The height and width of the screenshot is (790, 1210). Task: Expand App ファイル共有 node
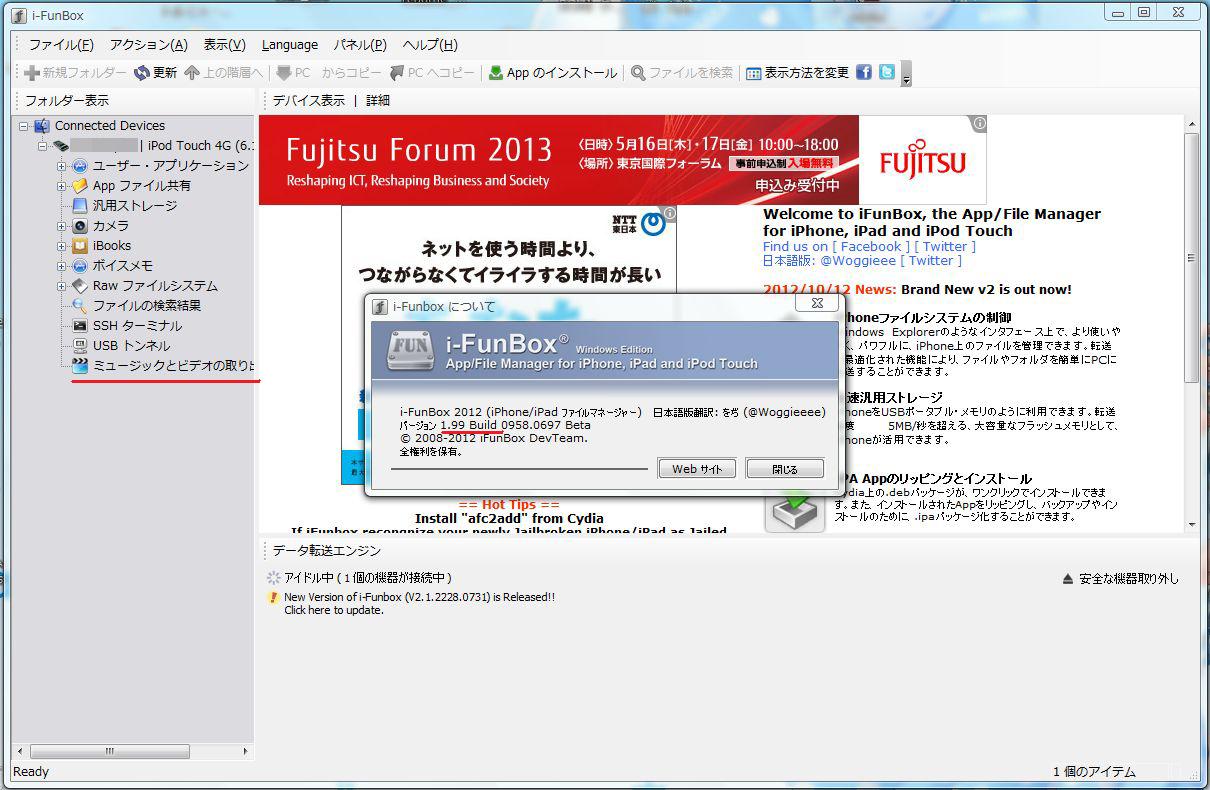[61, 186]
